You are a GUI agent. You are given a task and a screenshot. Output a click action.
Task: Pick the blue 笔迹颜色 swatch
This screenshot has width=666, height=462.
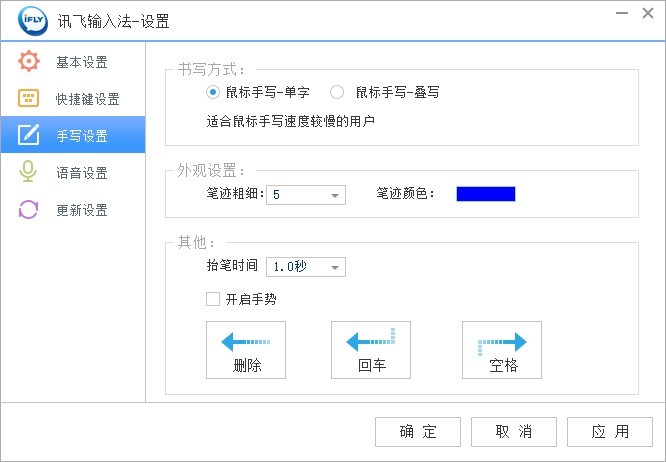pos(486,194)
